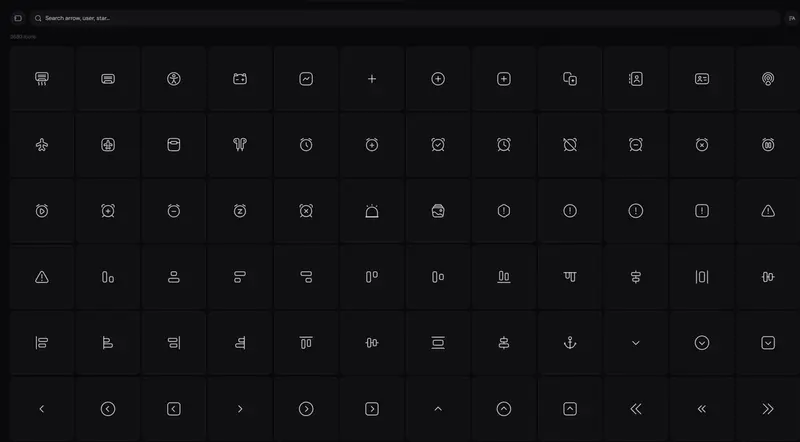Select the alarm clock with checkmark icon
Screen dimensions: 800x442
click(438, 145)
